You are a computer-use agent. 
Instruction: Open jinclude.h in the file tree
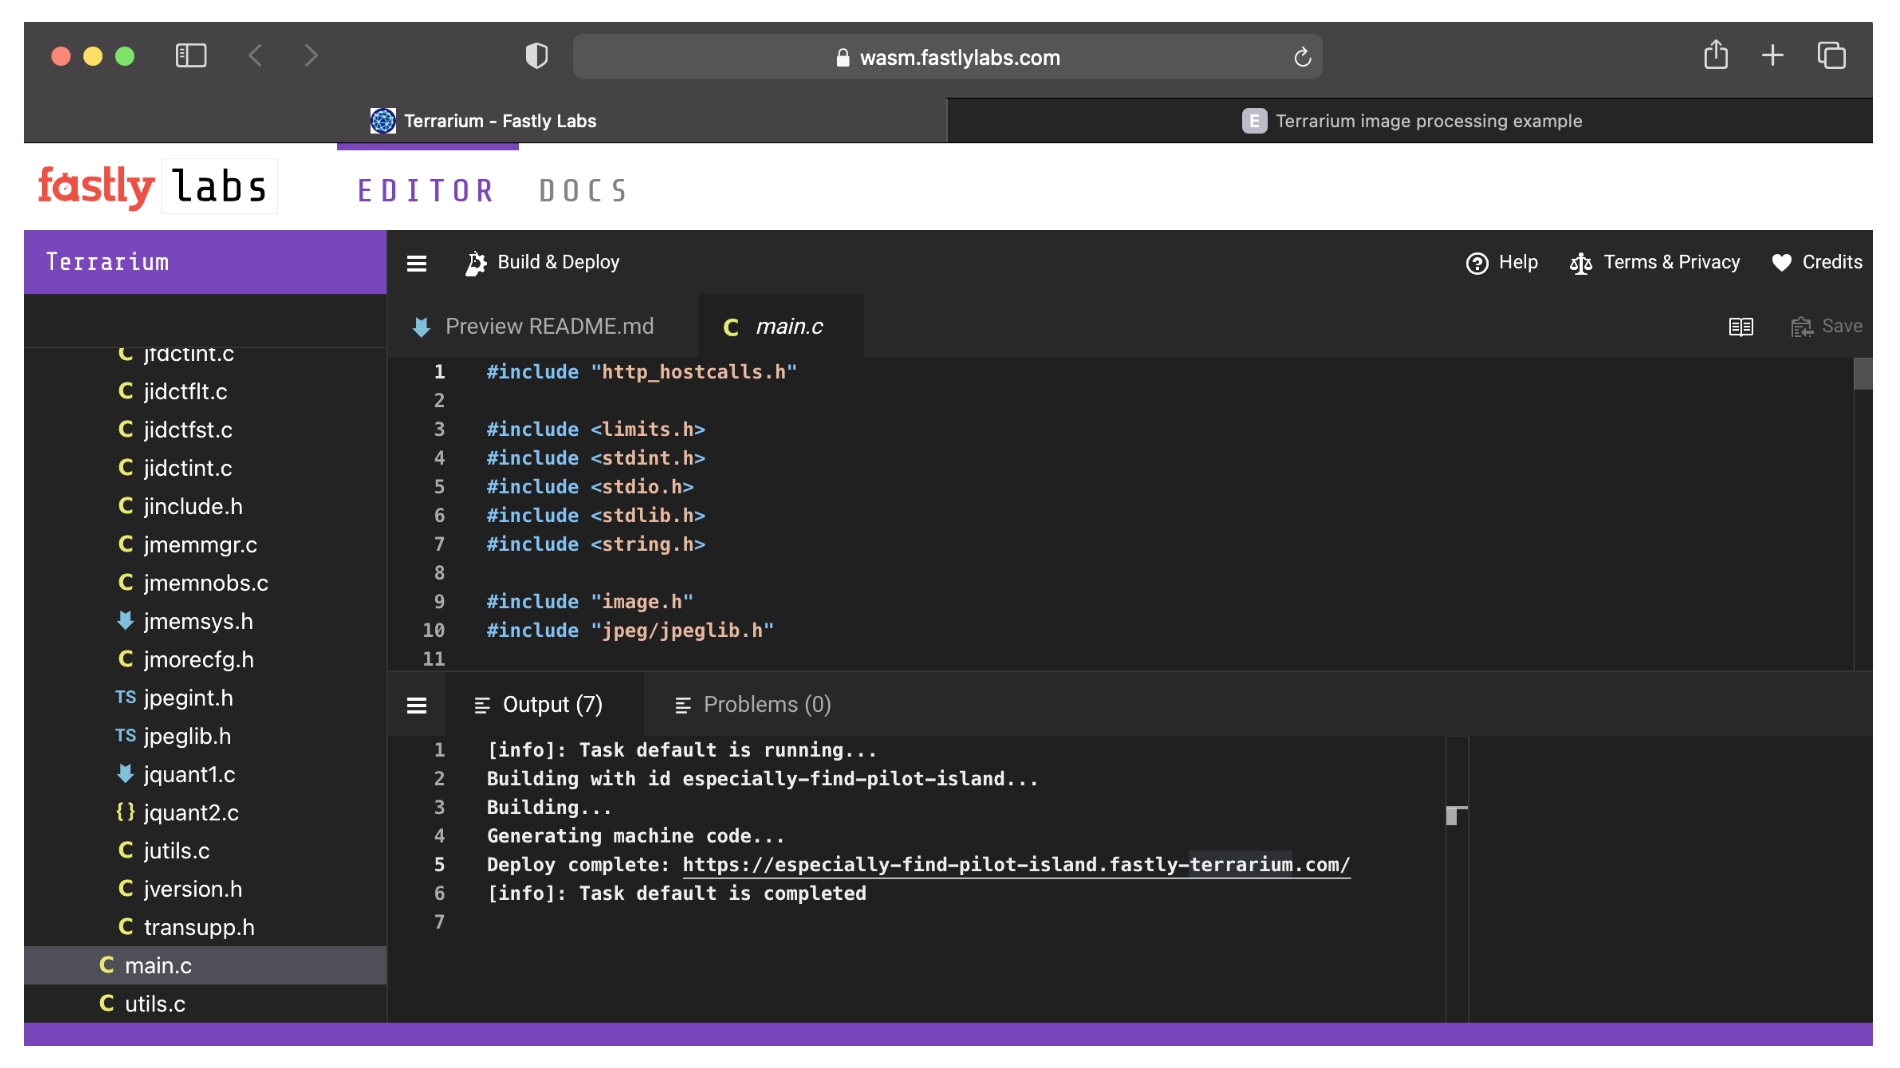click(x=205, y=507)
